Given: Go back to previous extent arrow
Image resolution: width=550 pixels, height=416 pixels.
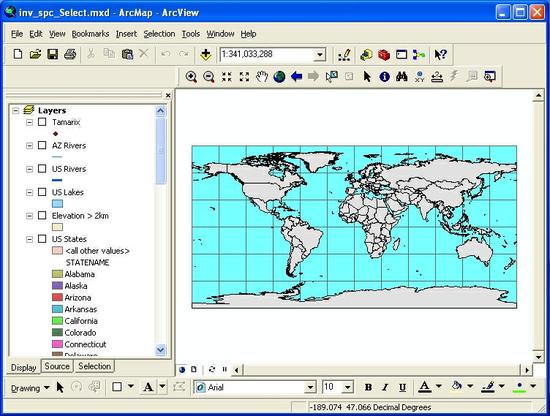Looking at the screenshot, I should click(x=296, y=76).
